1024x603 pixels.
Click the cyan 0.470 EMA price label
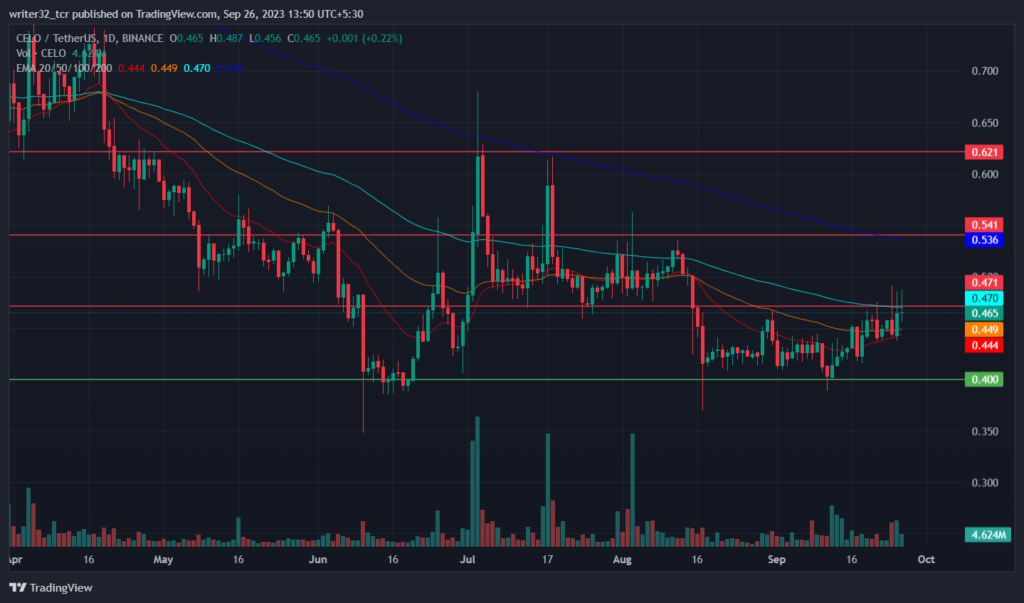point(984,298)
